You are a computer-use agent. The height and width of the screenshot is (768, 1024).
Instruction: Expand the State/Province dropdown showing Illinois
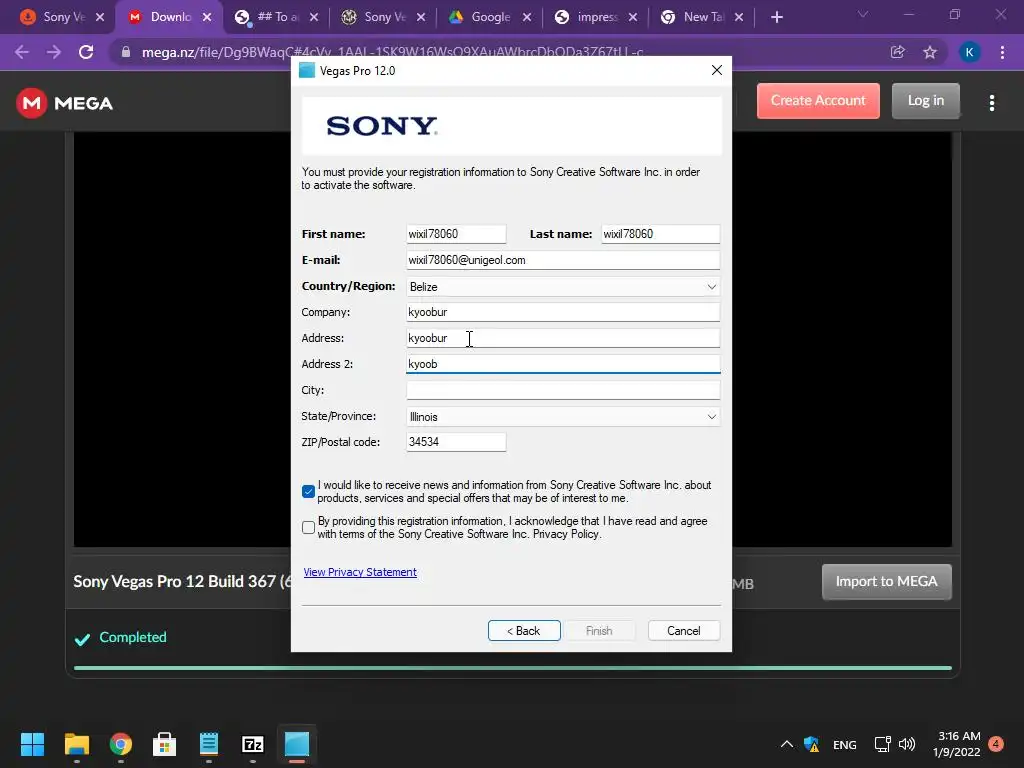click(x=563, y=417)
